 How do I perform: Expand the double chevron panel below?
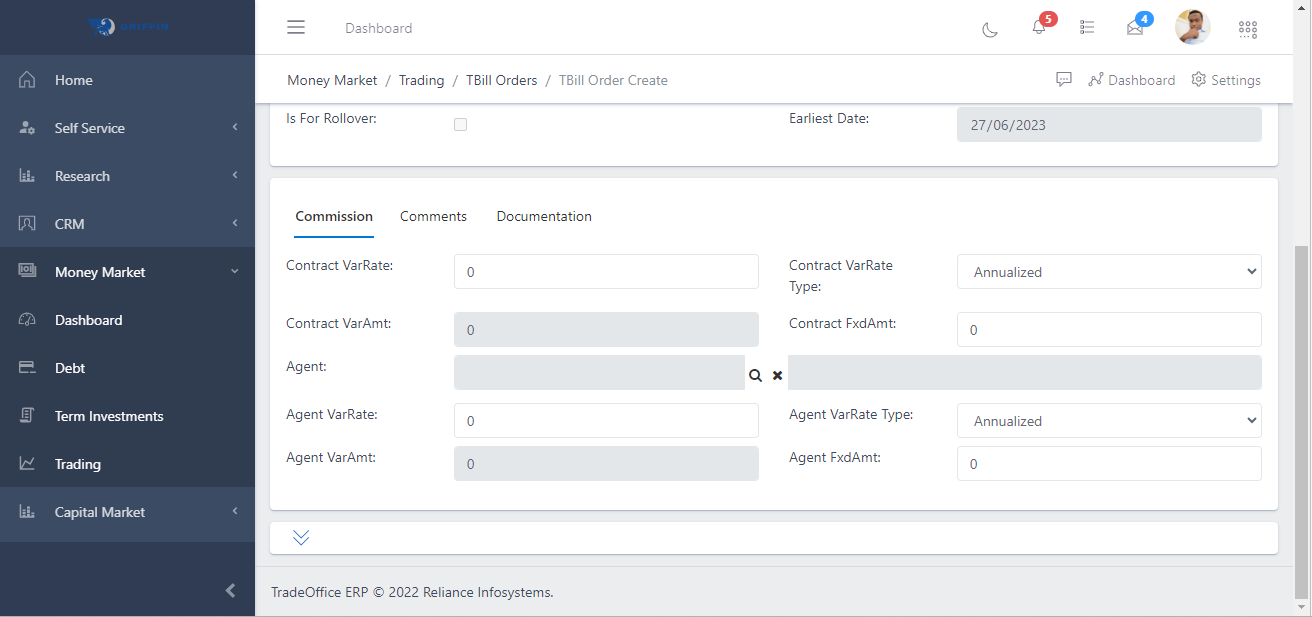point(301,538)
